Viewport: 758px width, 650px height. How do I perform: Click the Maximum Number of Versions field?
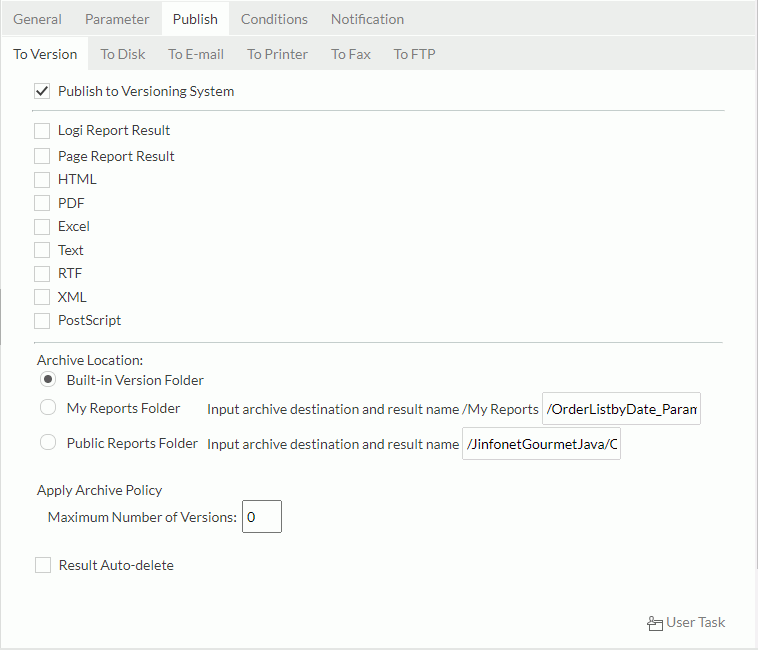(x=262, y=517)
